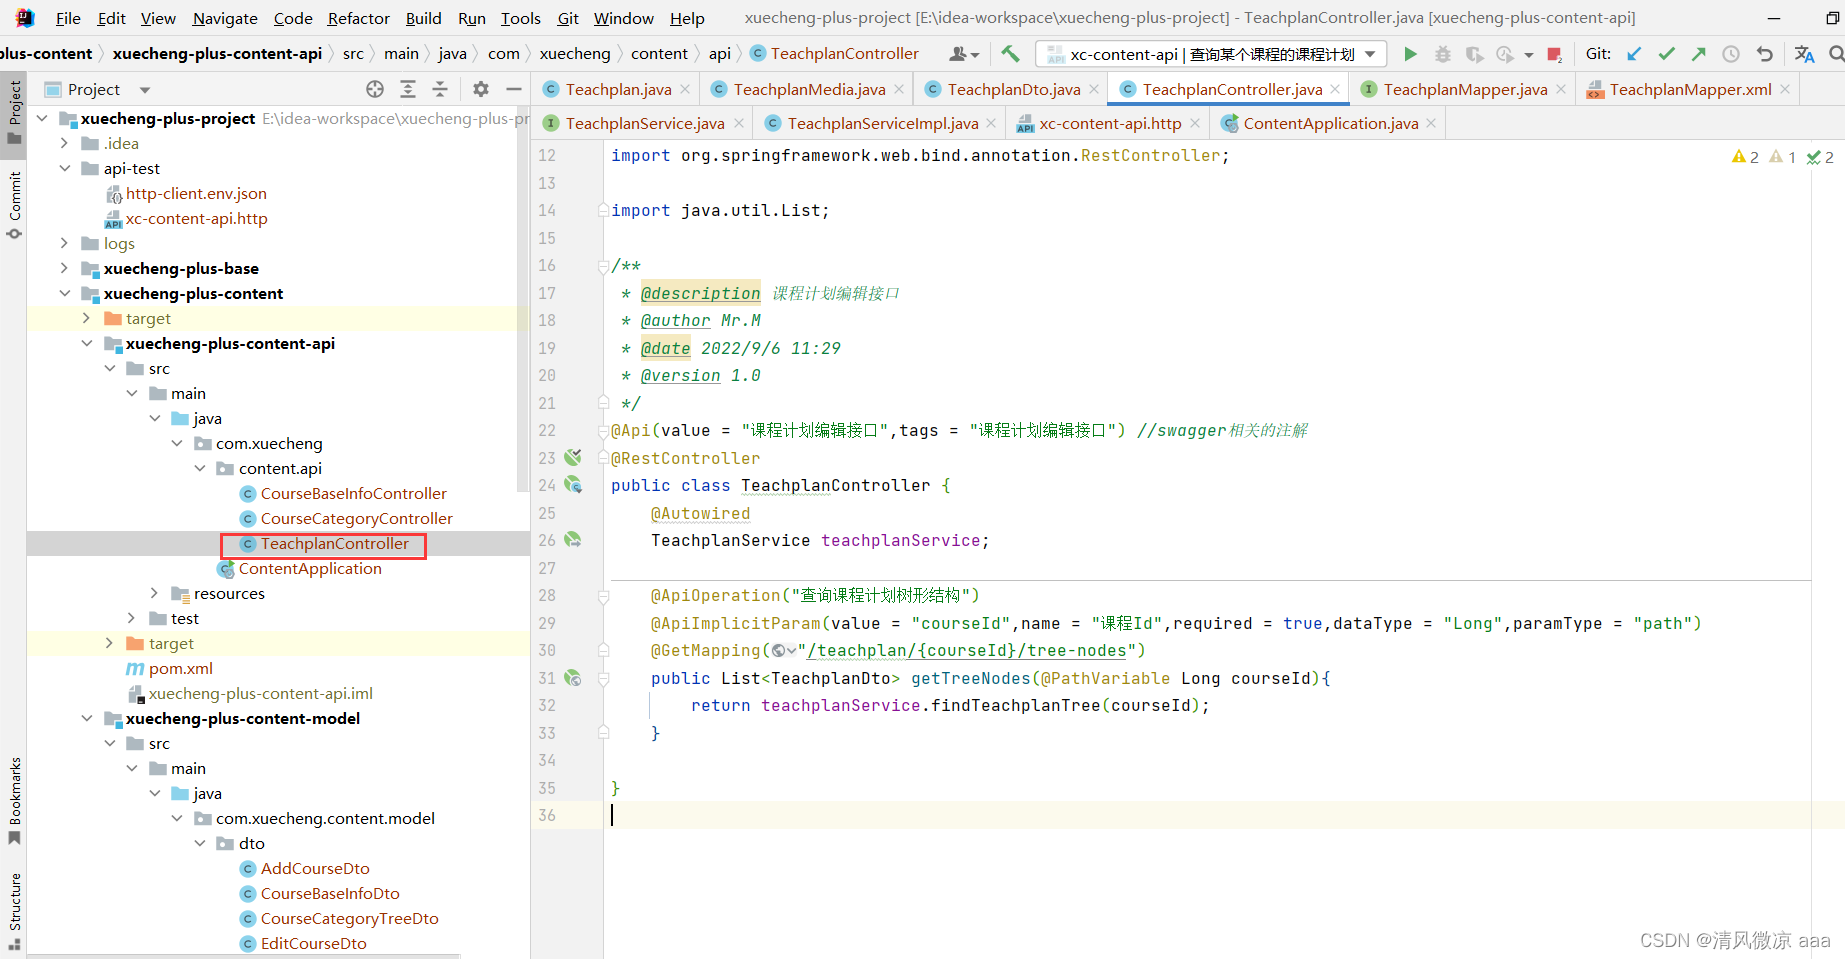Show Git history clock icon
This screenshot has height=959, width=1845.
(x=1731, y=54)
